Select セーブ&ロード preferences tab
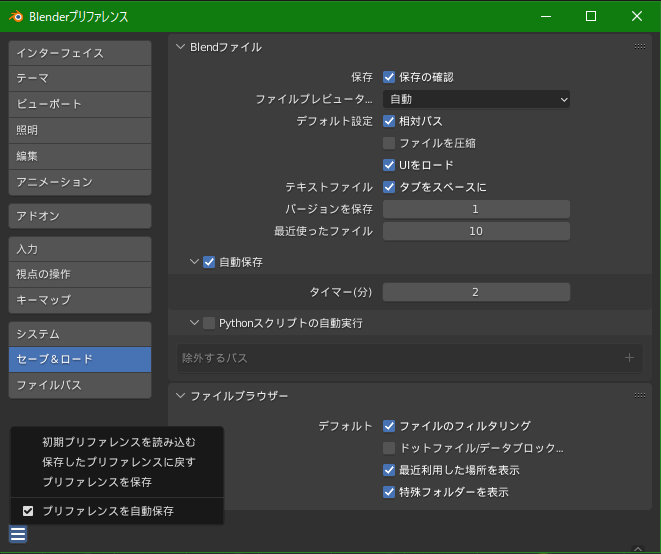Image resolution: width=661 pixels, height=554 pixels. click(80, 359)
